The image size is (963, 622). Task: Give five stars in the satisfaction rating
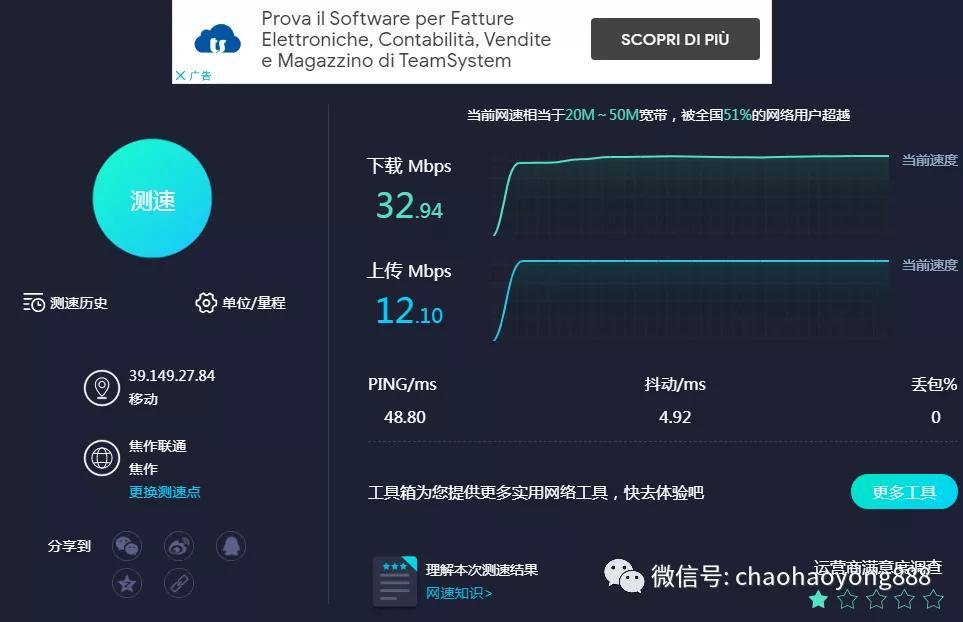tap(932, 599)
